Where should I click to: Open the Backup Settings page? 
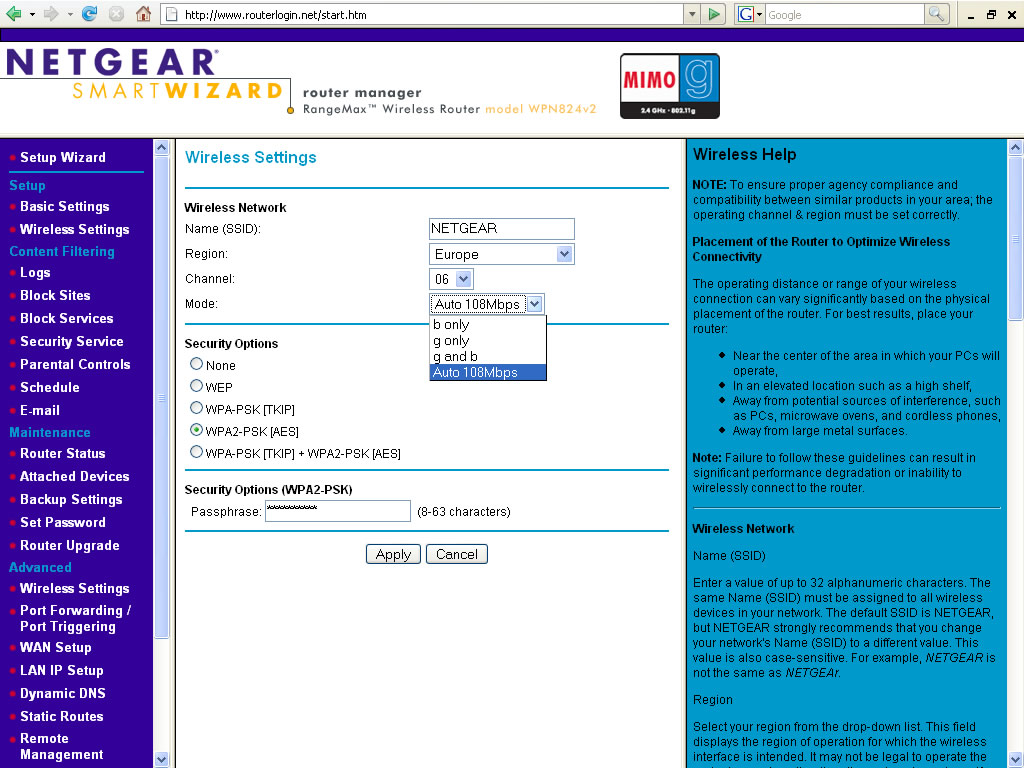tap(71, 500)
